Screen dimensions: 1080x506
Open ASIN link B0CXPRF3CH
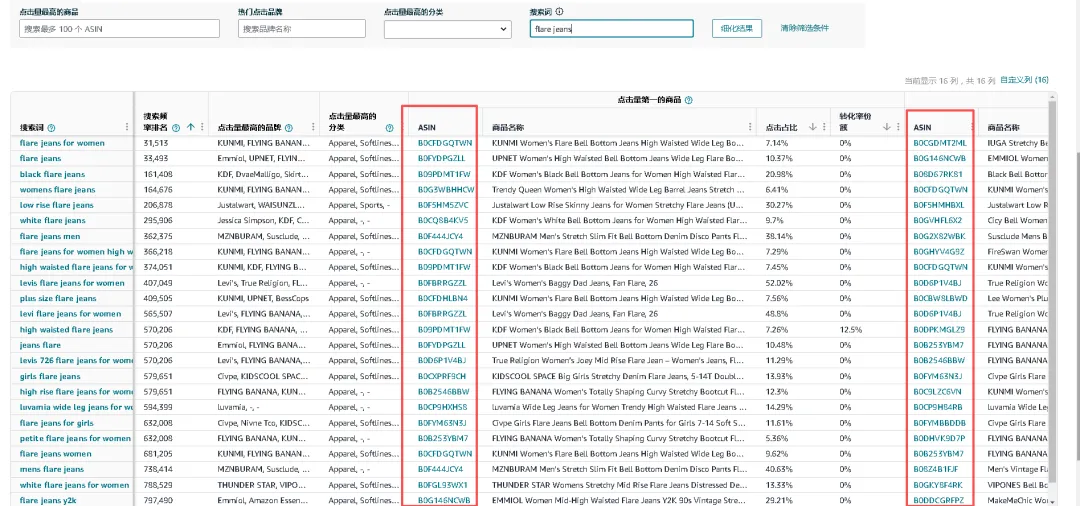[442, 376]
